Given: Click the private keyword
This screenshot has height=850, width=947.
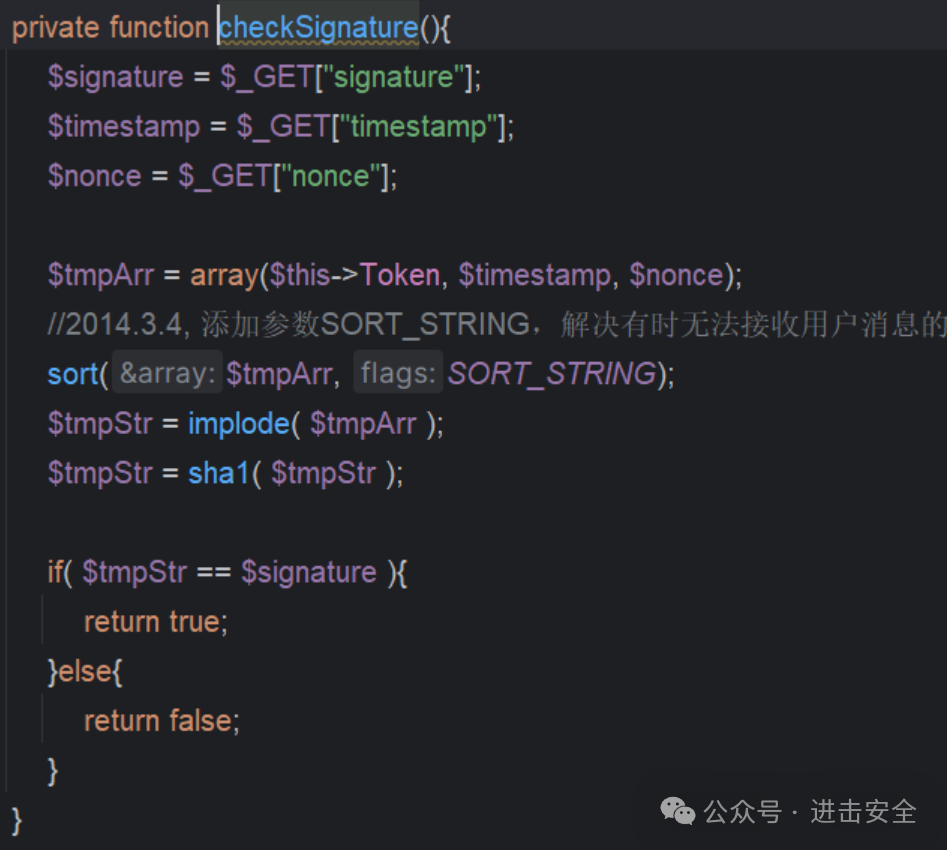Looking at the screenshot, I should point(56,28).
